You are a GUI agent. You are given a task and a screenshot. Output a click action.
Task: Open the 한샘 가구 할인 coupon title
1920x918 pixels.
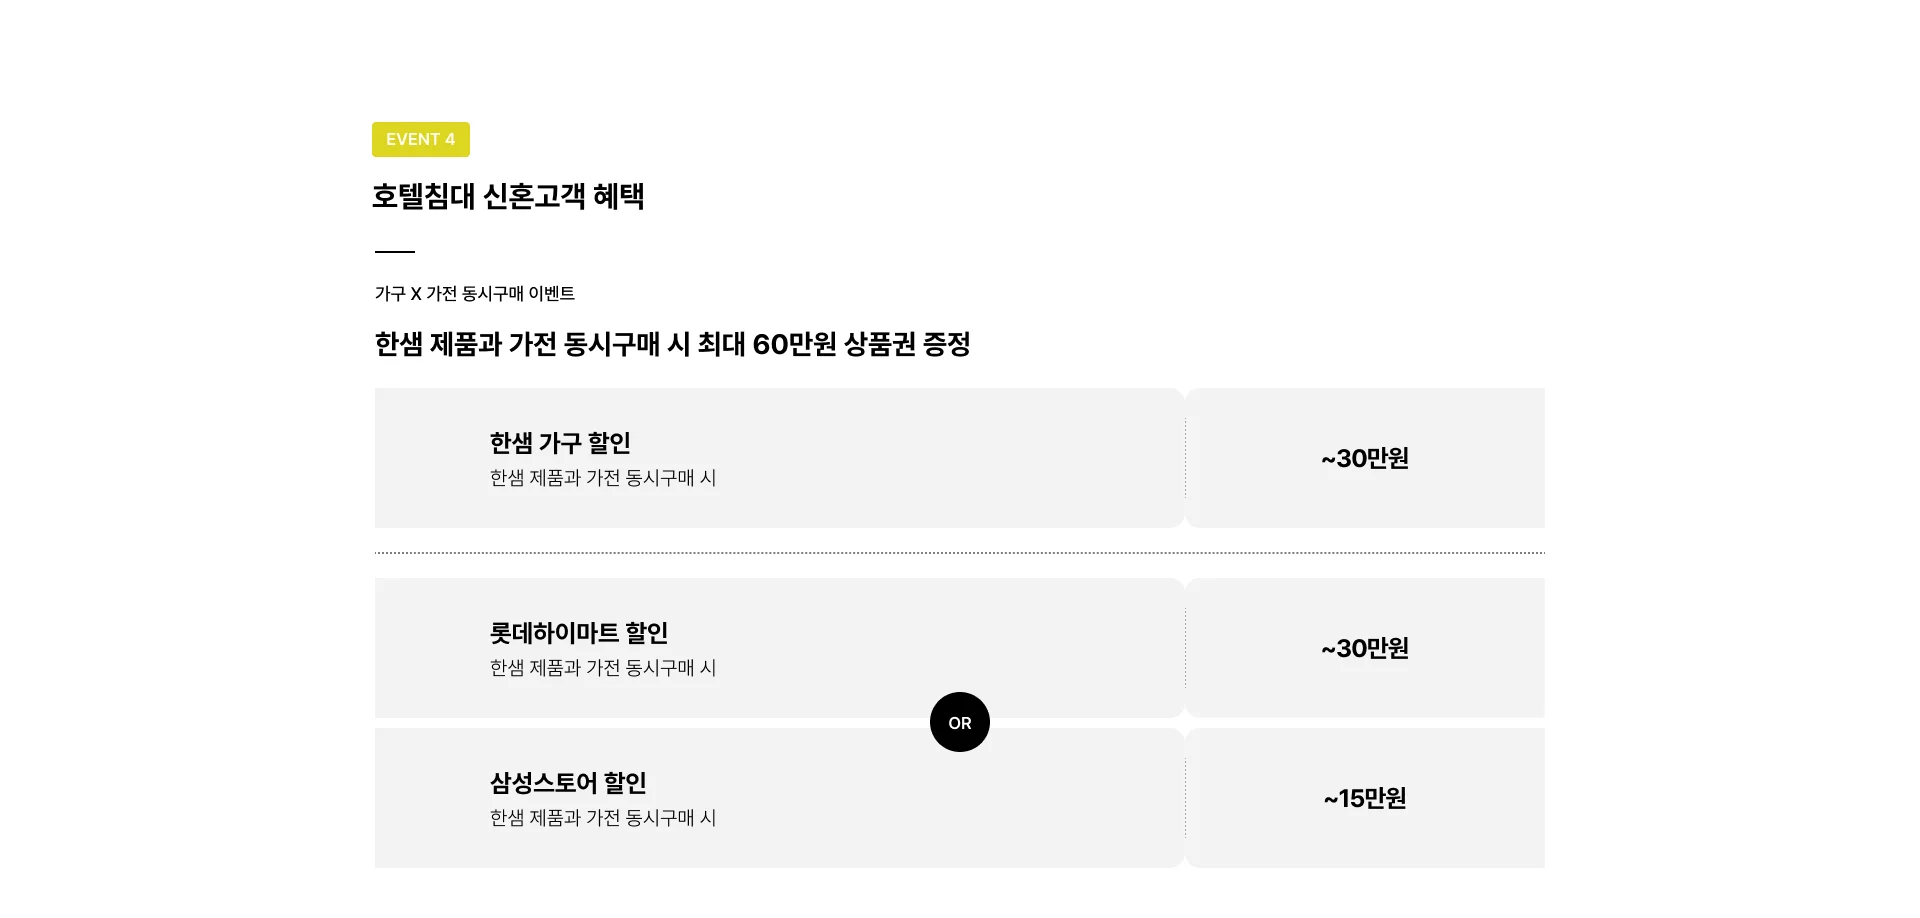[559, 443]
